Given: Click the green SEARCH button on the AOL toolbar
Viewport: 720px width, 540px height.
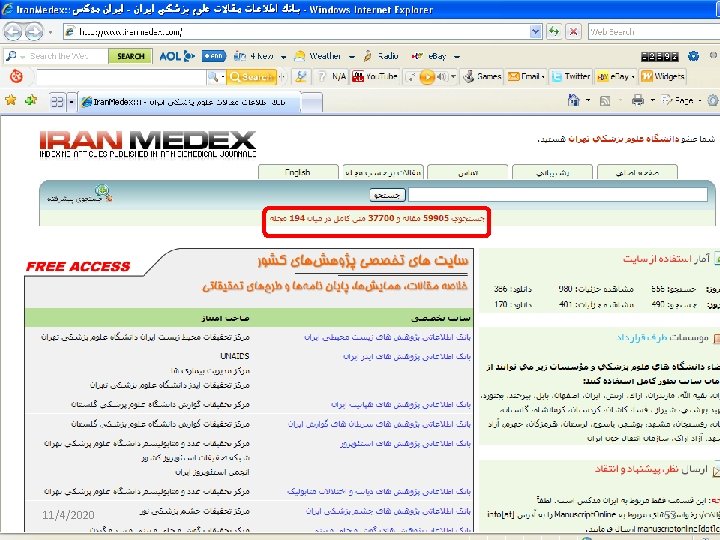Looking at the screenshot, I should coord(130,56).
